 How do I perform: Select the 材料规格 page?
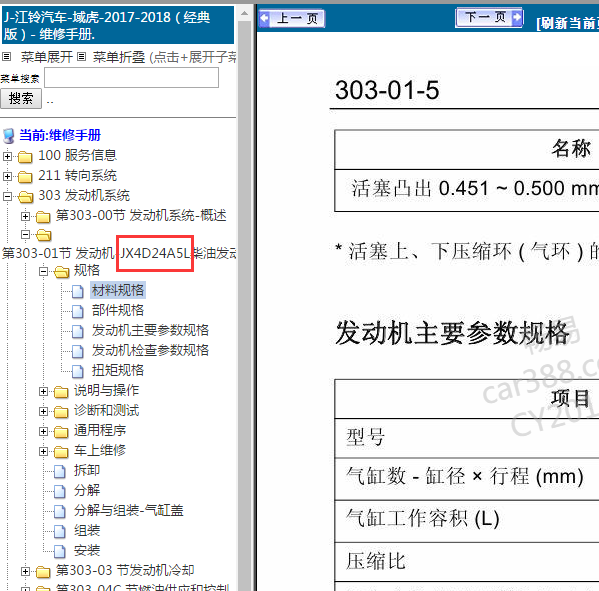point(118,290)
